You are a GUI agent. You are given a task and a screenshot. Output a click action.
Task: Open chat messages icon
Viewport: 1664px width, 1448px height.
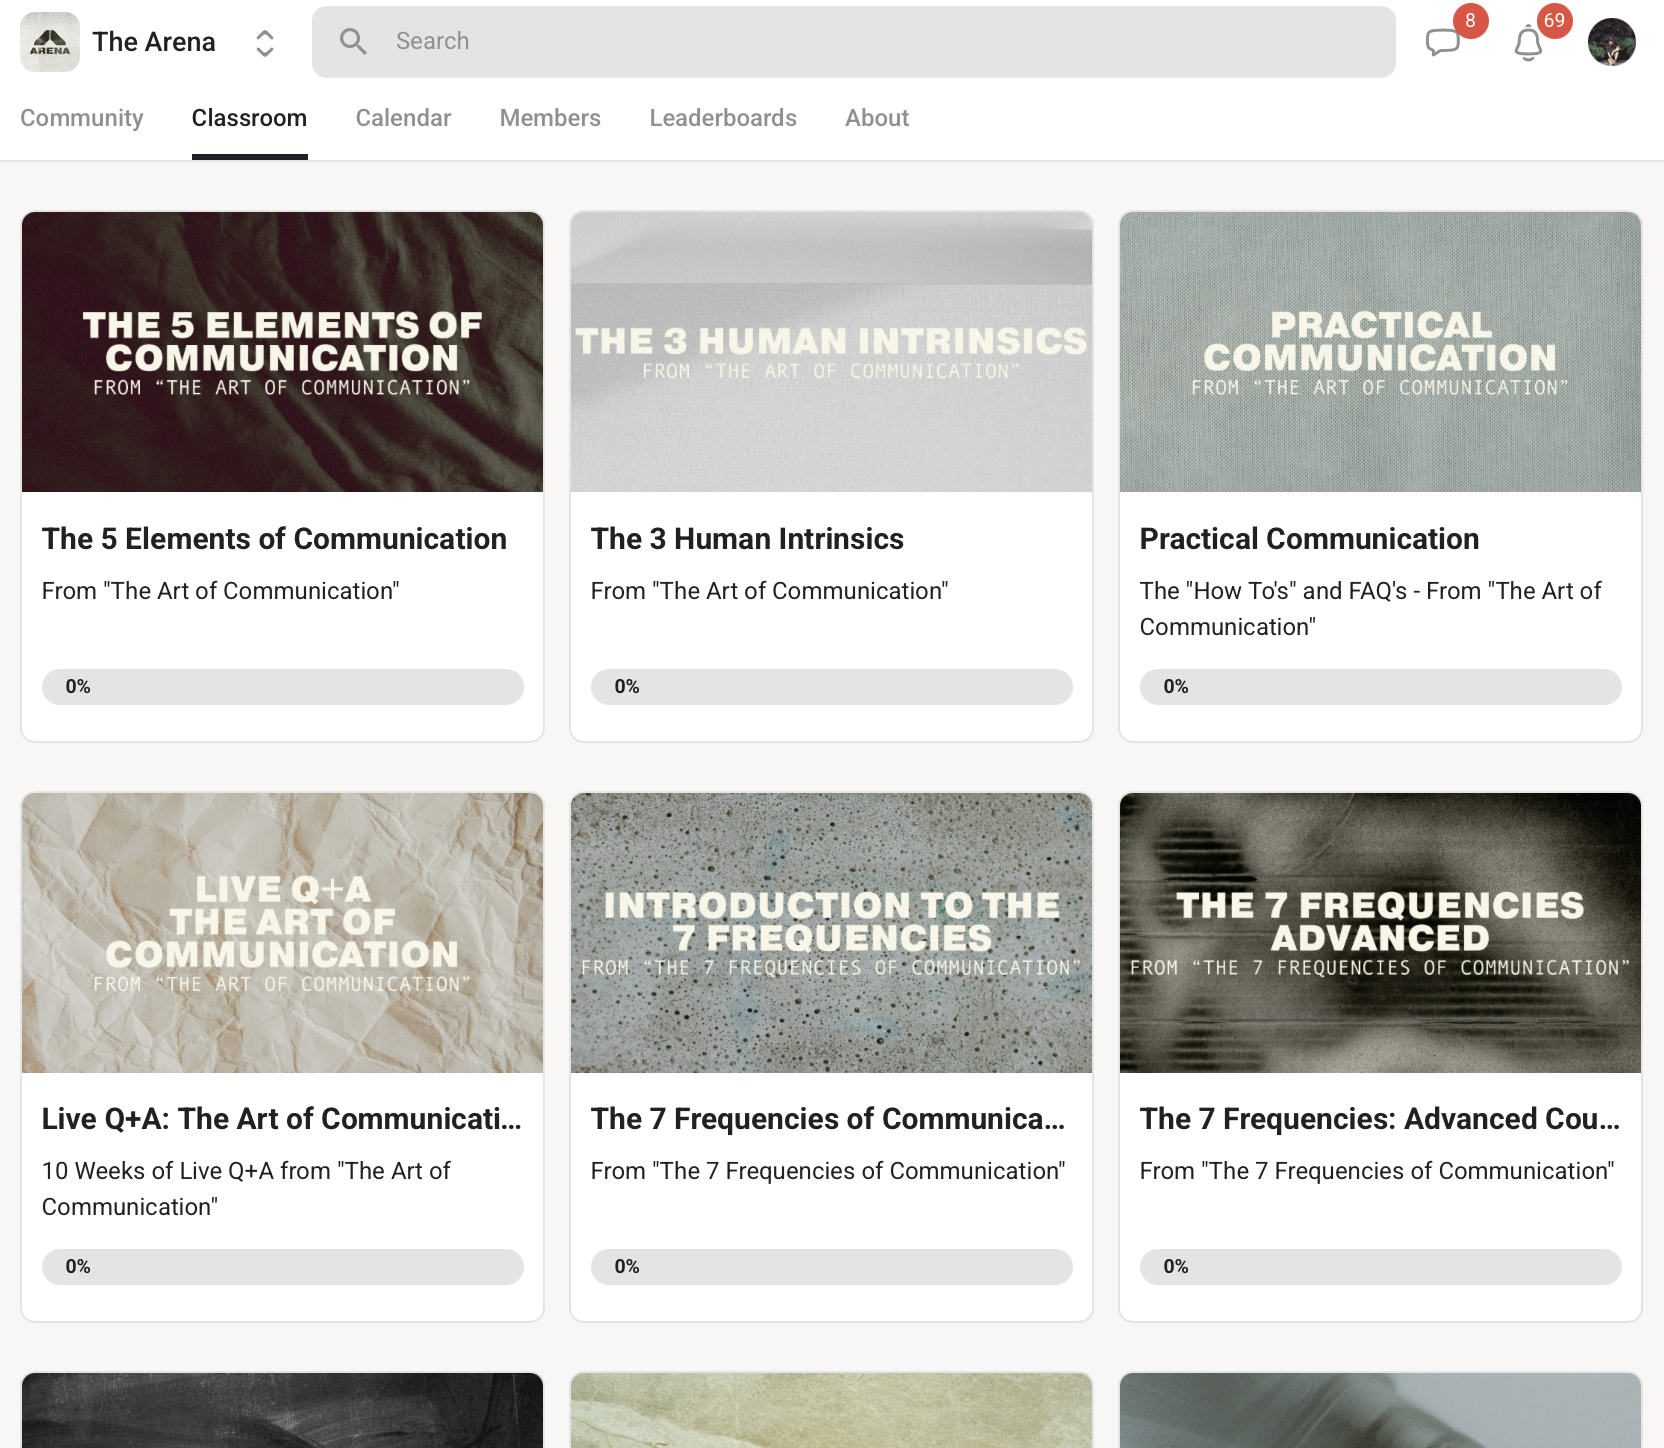1443,42
